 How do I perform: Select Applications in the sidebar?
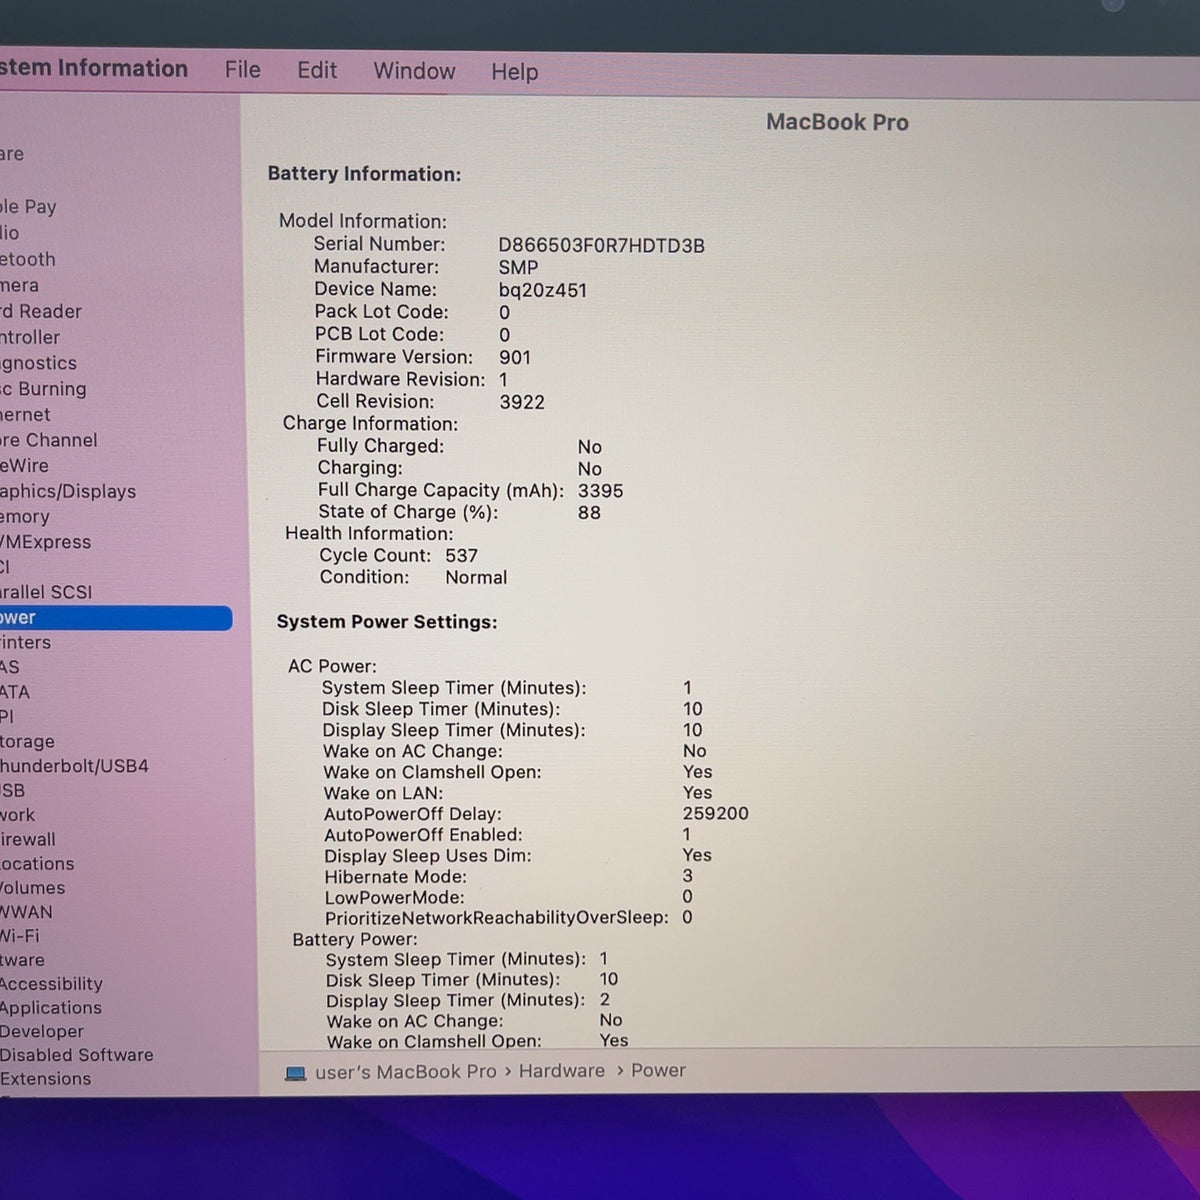point(51,1007)
